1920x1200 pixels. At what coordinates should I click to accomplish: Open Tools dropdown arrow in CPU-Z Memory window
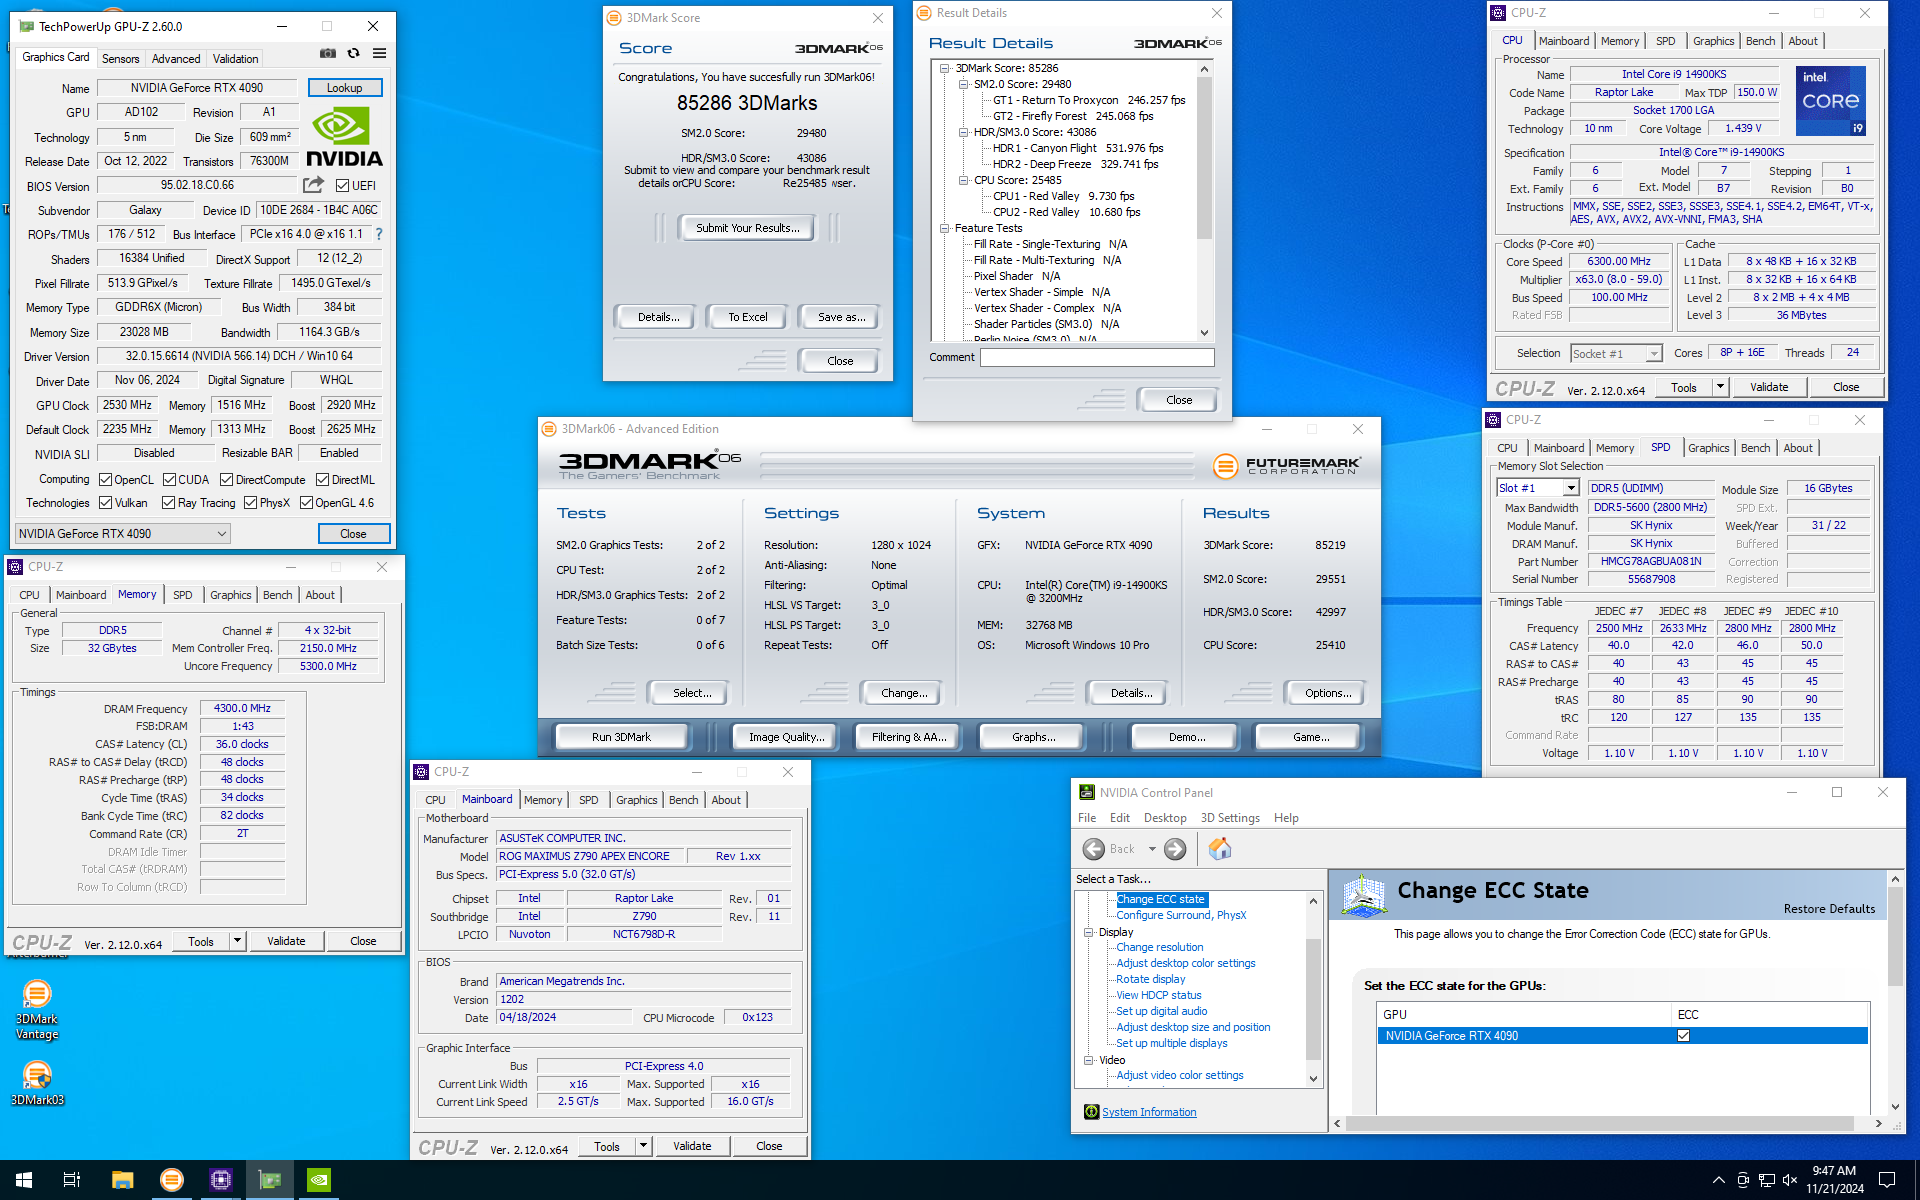coord(237,941)
